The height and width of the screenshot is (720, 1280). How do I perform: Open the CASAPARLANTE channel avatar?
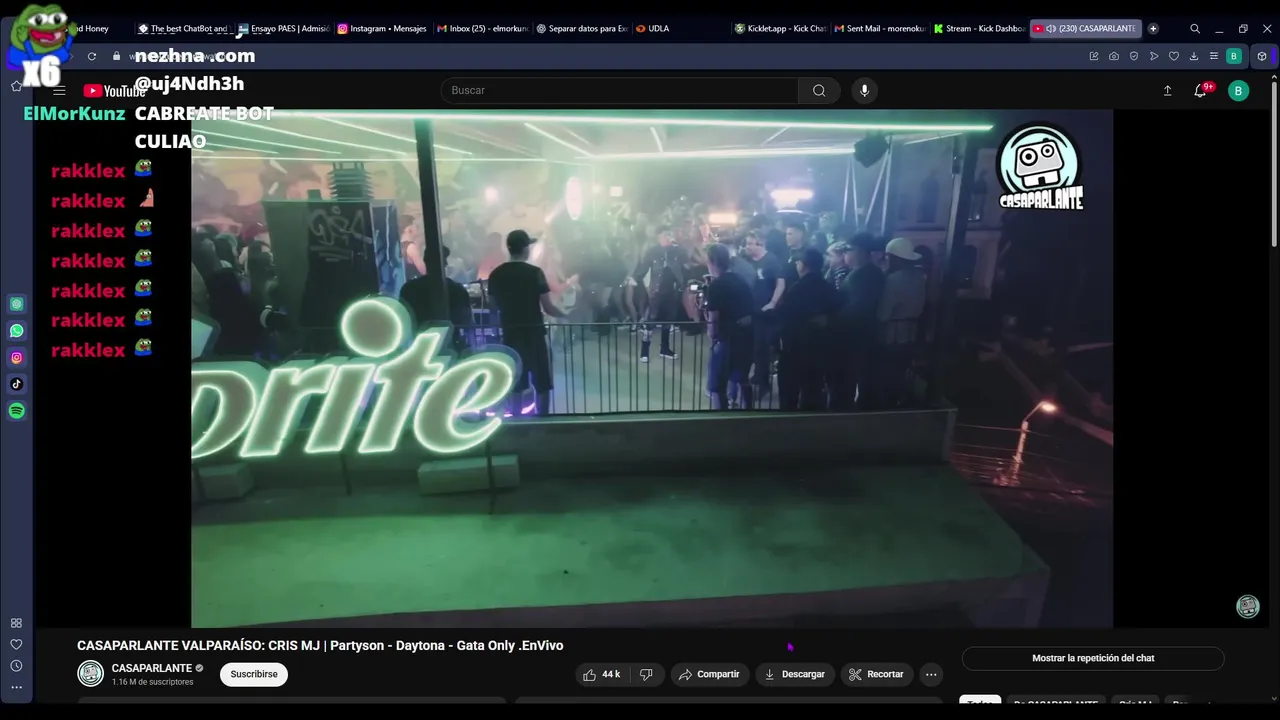click(x=91, y=674)
